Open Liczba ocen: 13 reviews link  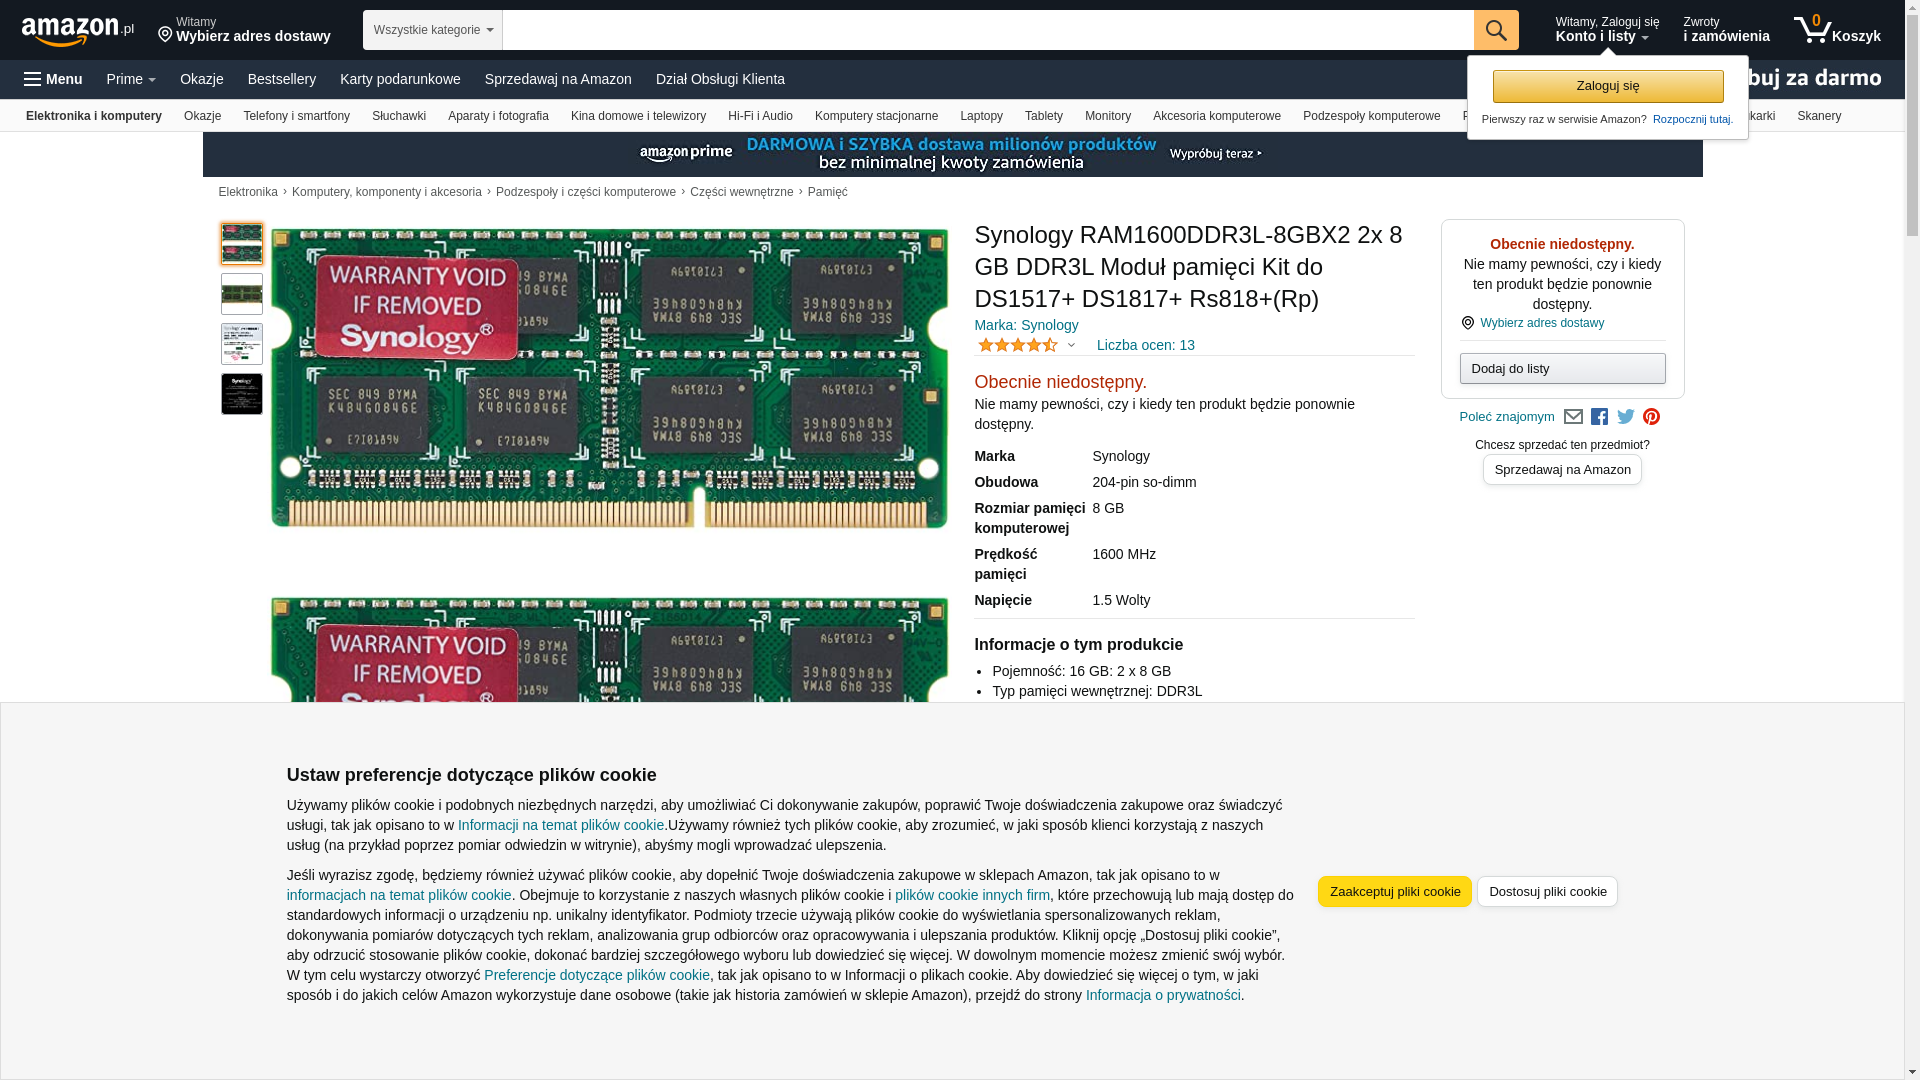(1145, 345)
